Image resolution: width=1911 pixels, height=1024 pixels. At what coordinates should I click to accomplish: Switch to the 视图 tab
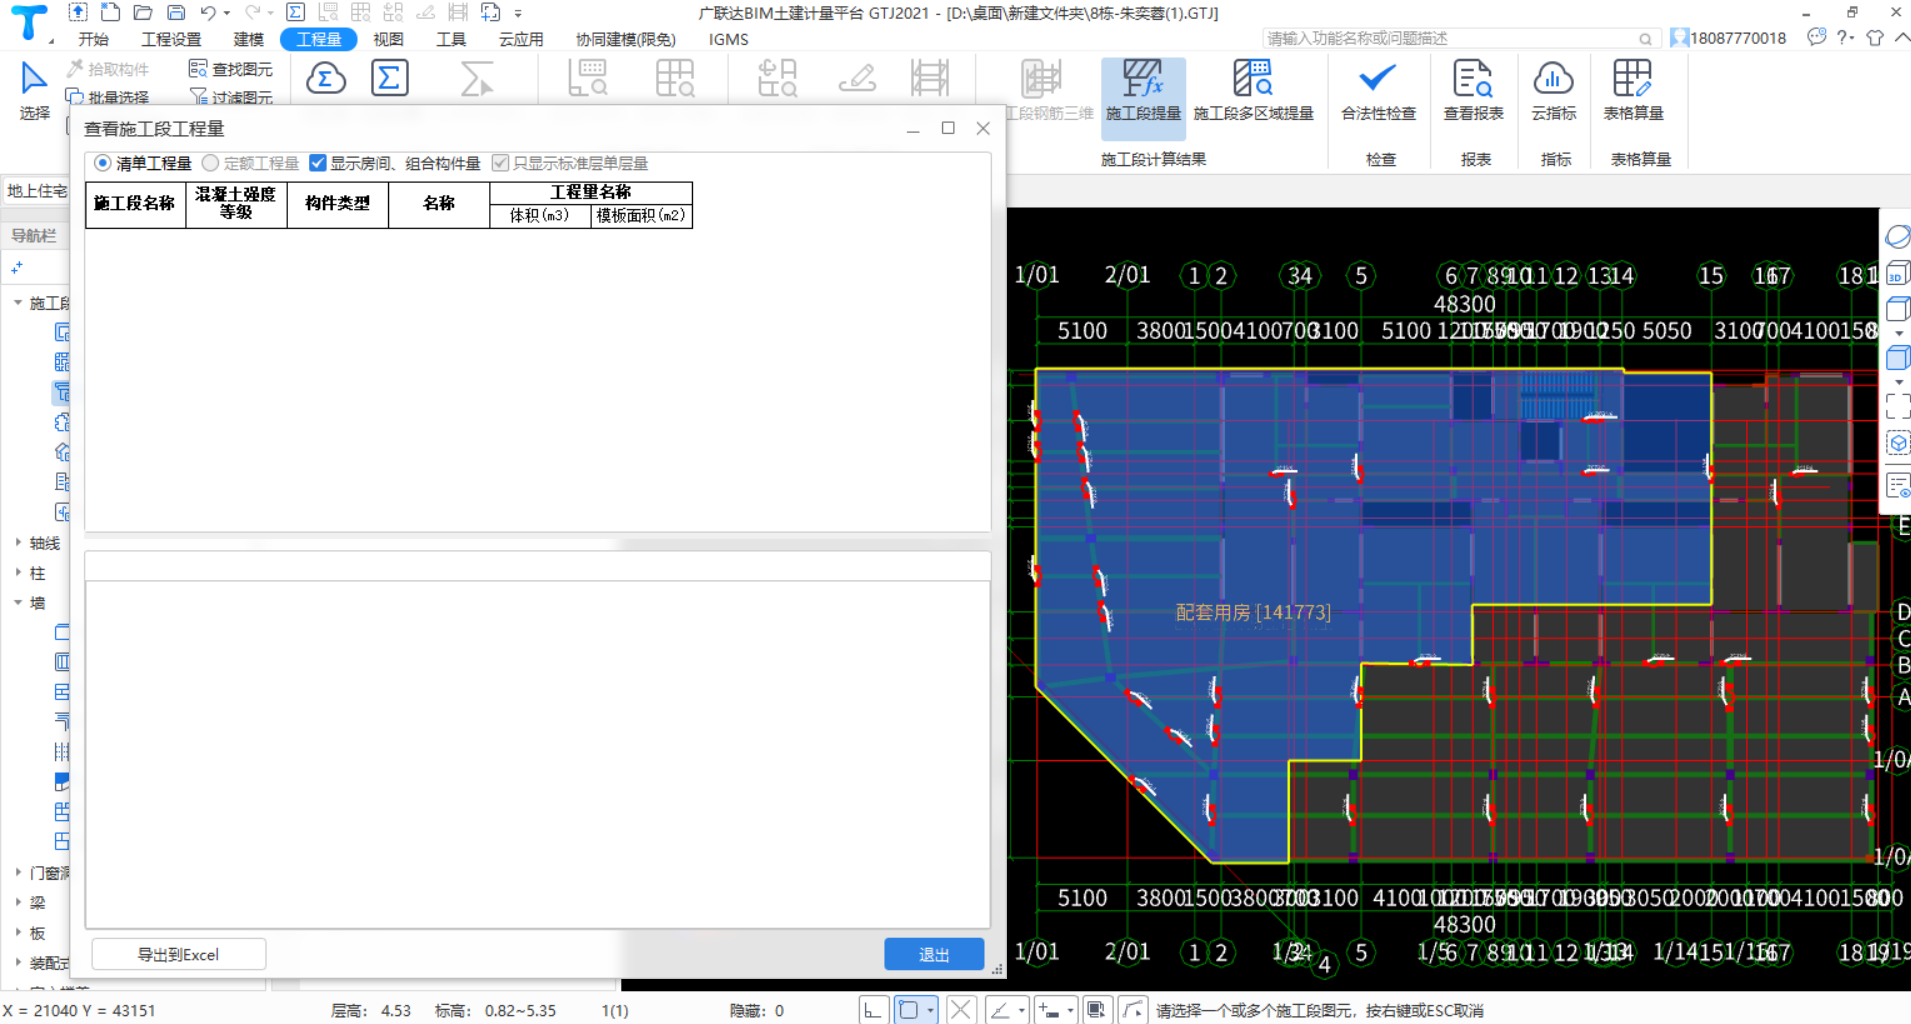pyautogui.click(x=388, y=39)
